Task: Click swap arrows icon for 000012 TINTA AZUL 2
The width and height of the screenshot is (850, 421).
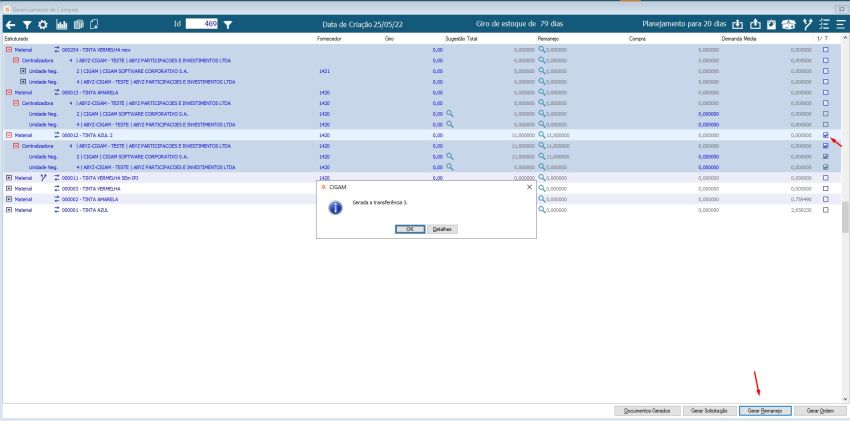Action: click(57, 135)
